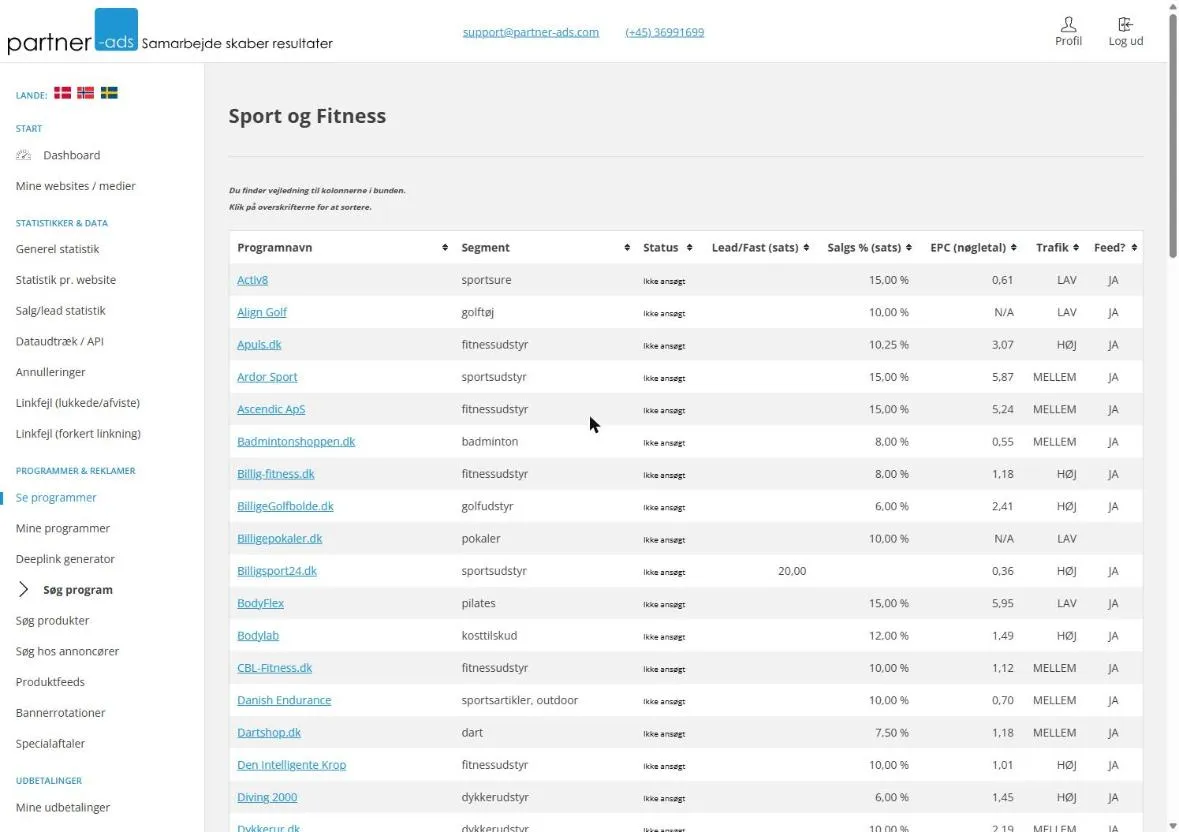Screen dimensions: 1179x832
Task: Click the Sport og Fitness heading
Action: (307, 116)
